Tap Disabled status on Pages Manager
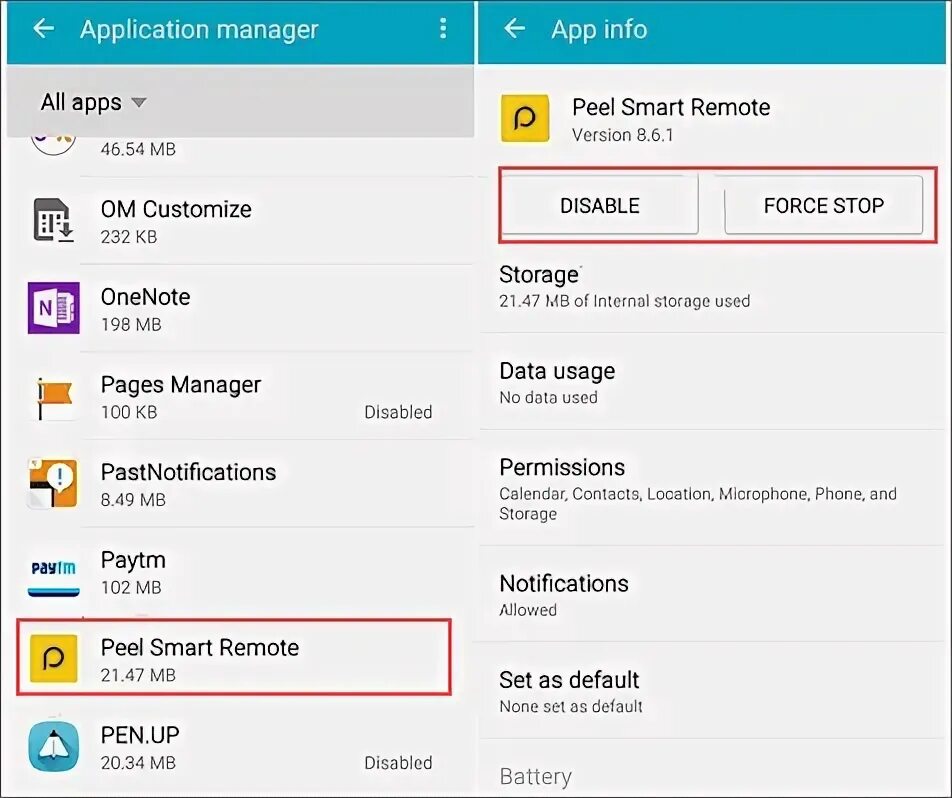This screenshot has width=952, height=798. (x=398, y=412)
